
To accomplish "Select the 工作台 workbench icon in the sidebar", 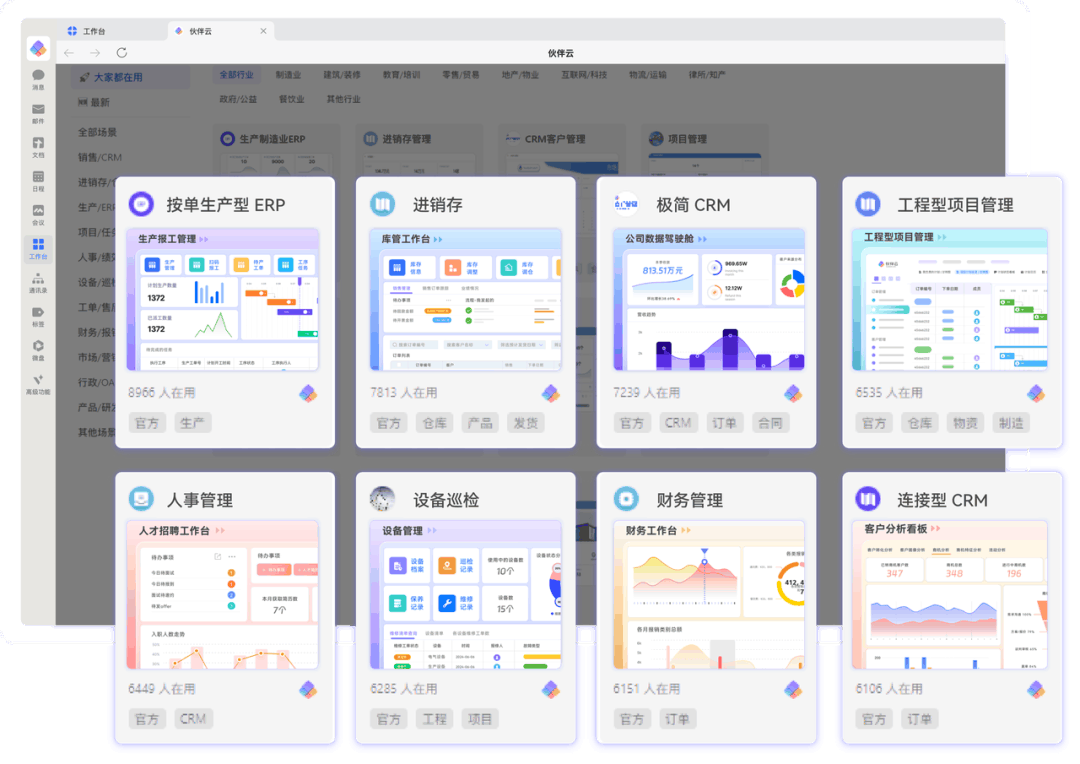I will [x=38, y=249].
